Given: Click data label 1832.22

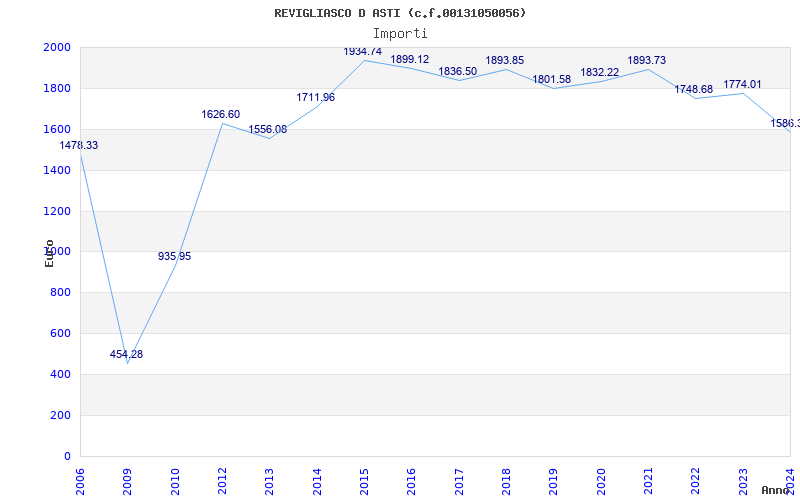Looking at the screenshot, I should [599, 72].
